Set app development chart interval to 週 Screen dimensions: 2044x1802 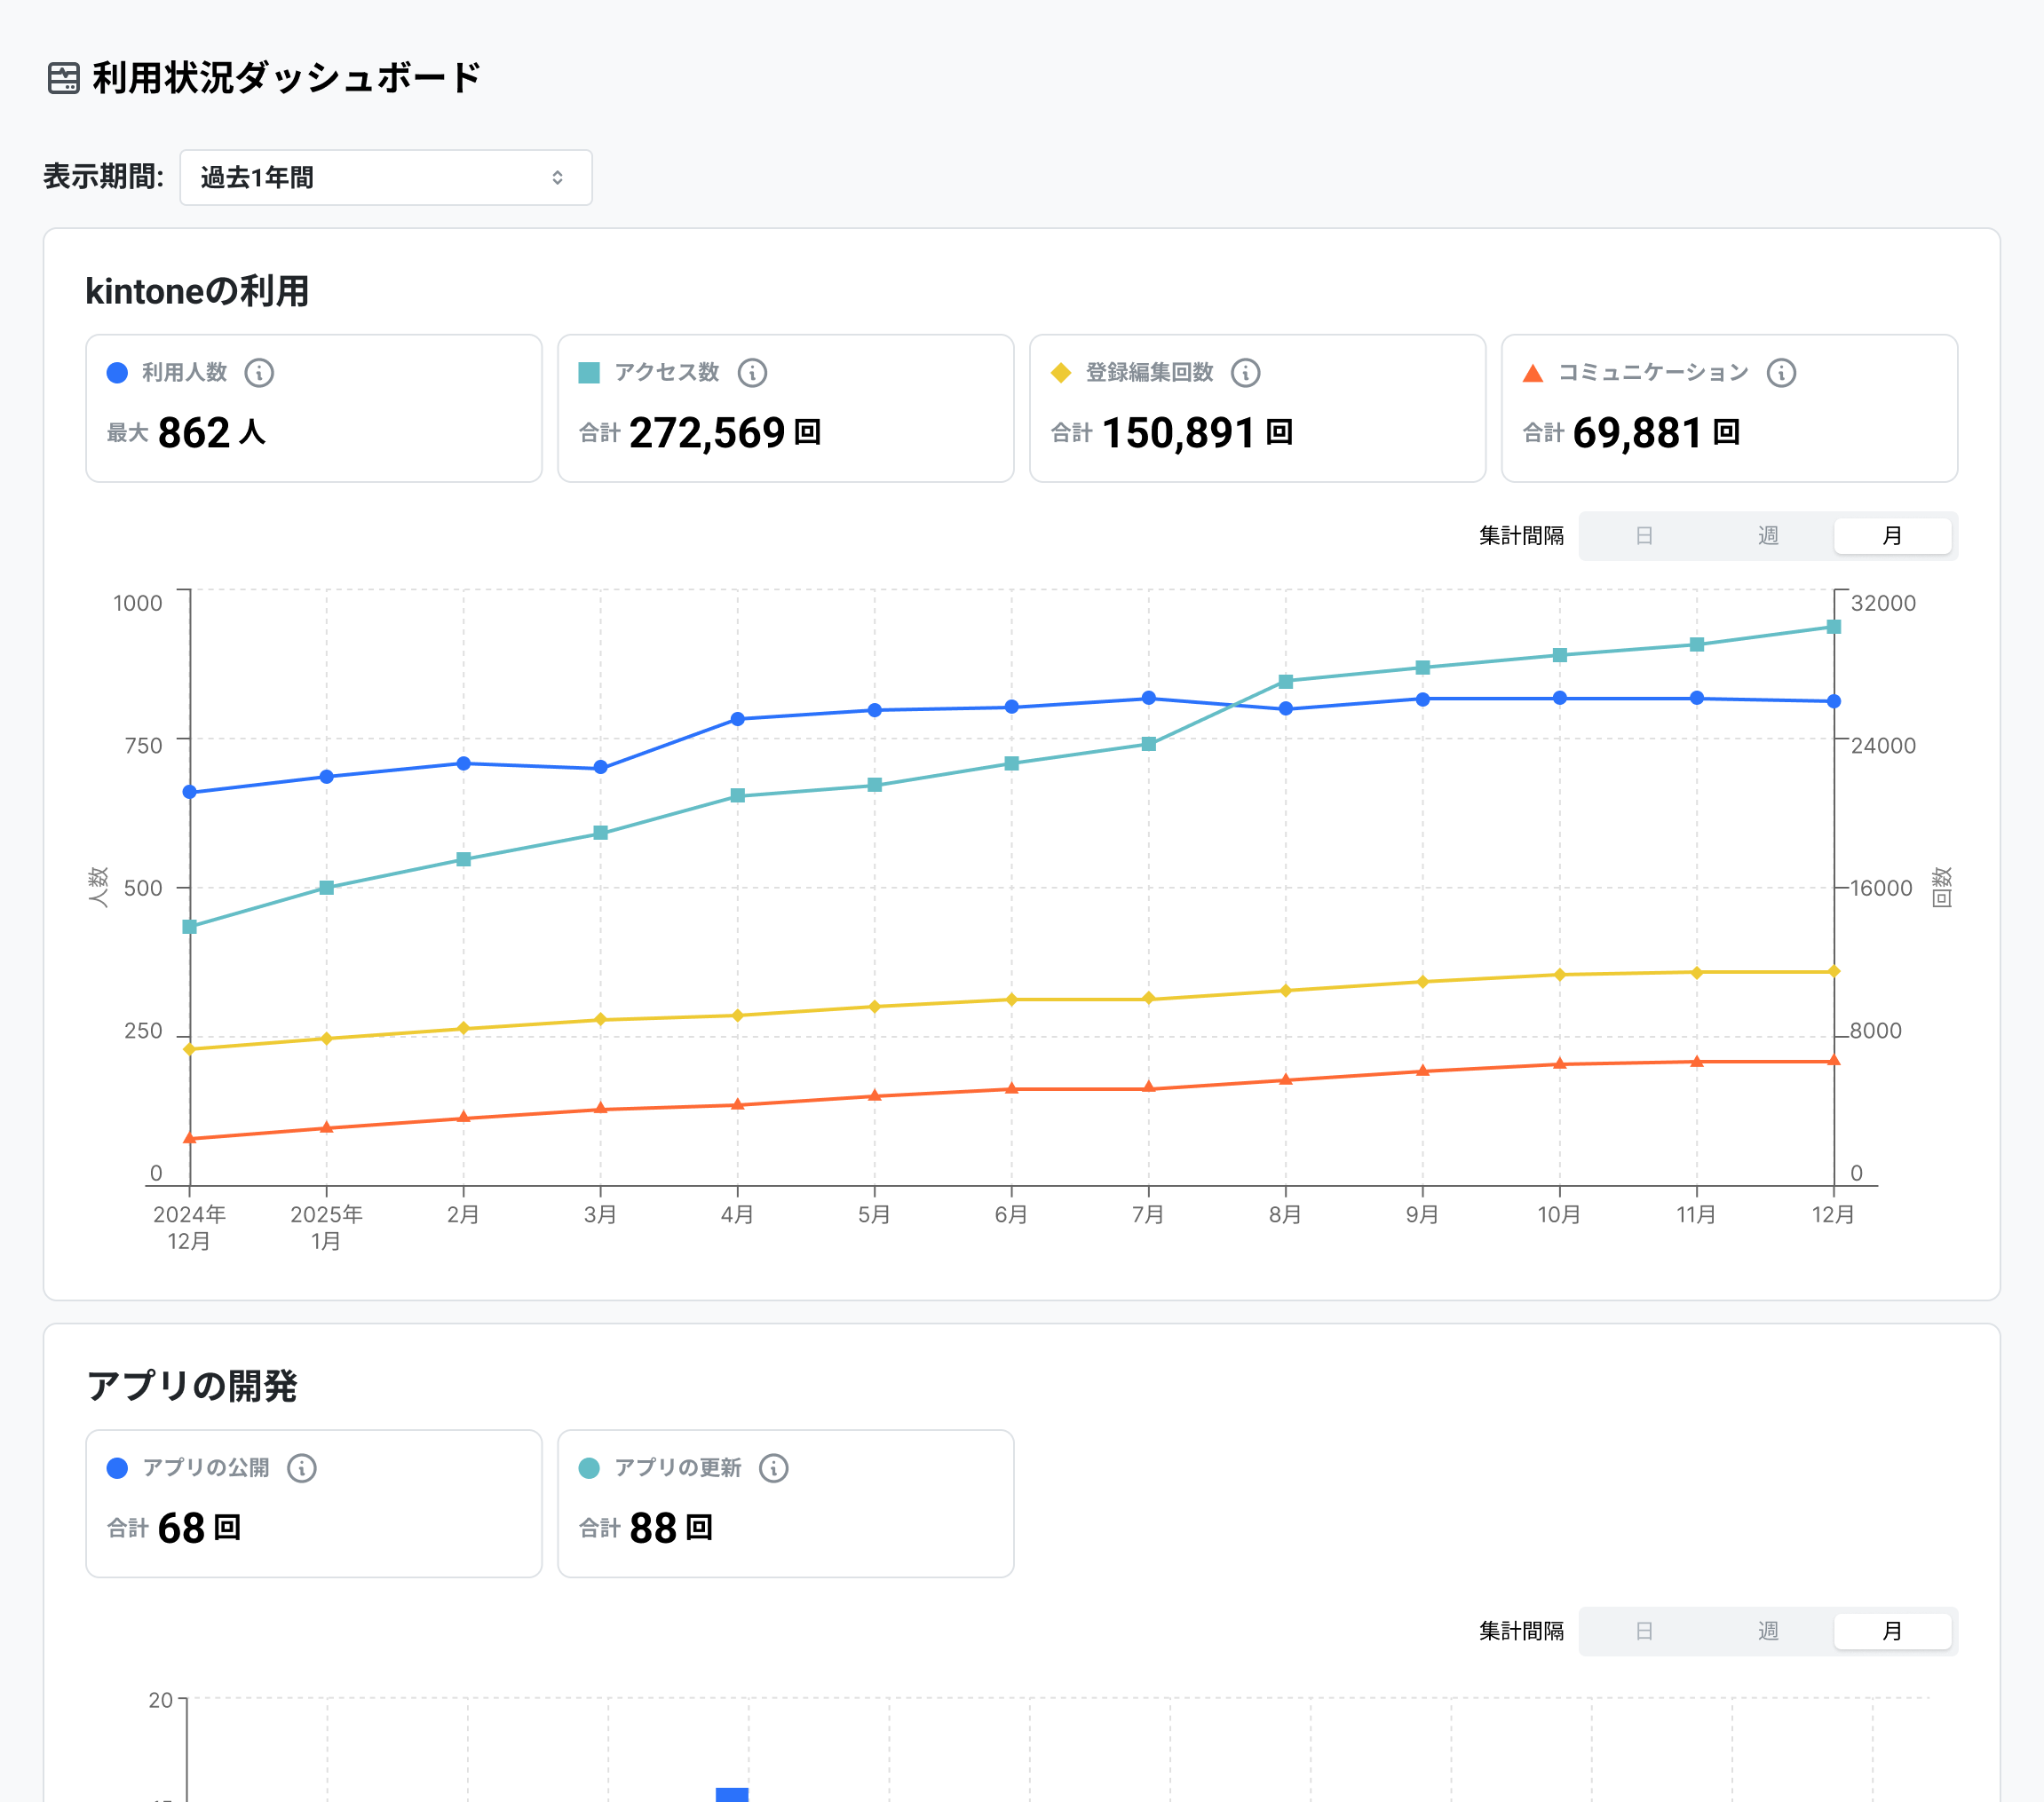click(1768, 1631)
